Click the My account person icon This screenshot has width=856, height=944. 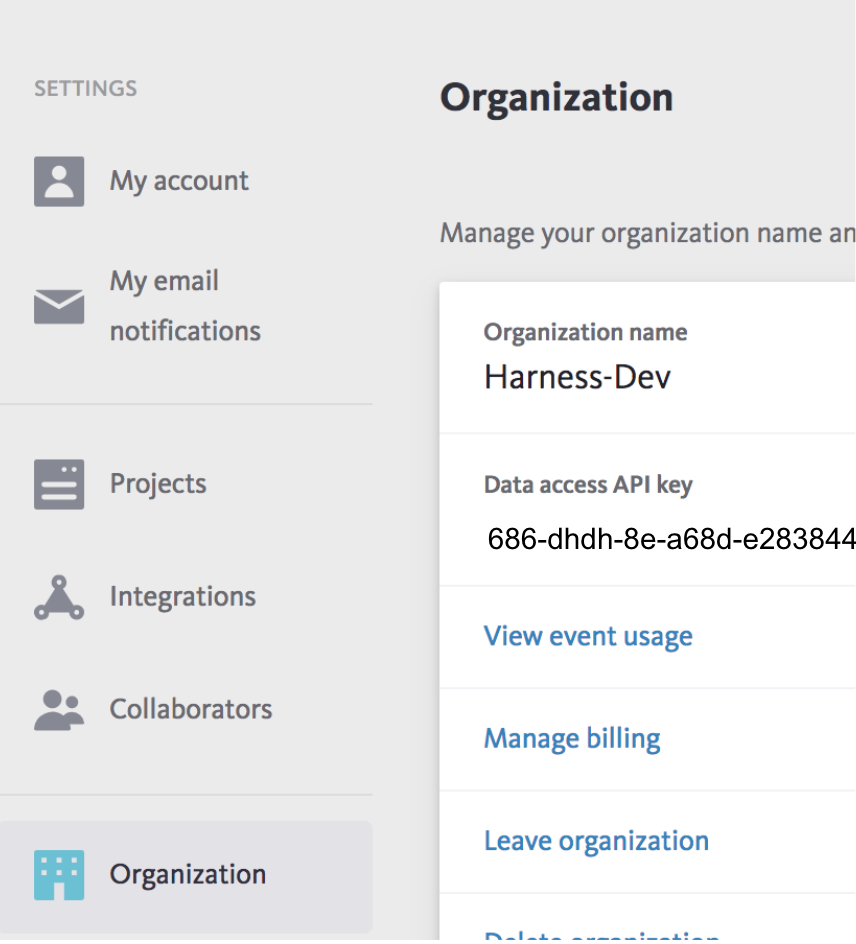pos(59,181)
